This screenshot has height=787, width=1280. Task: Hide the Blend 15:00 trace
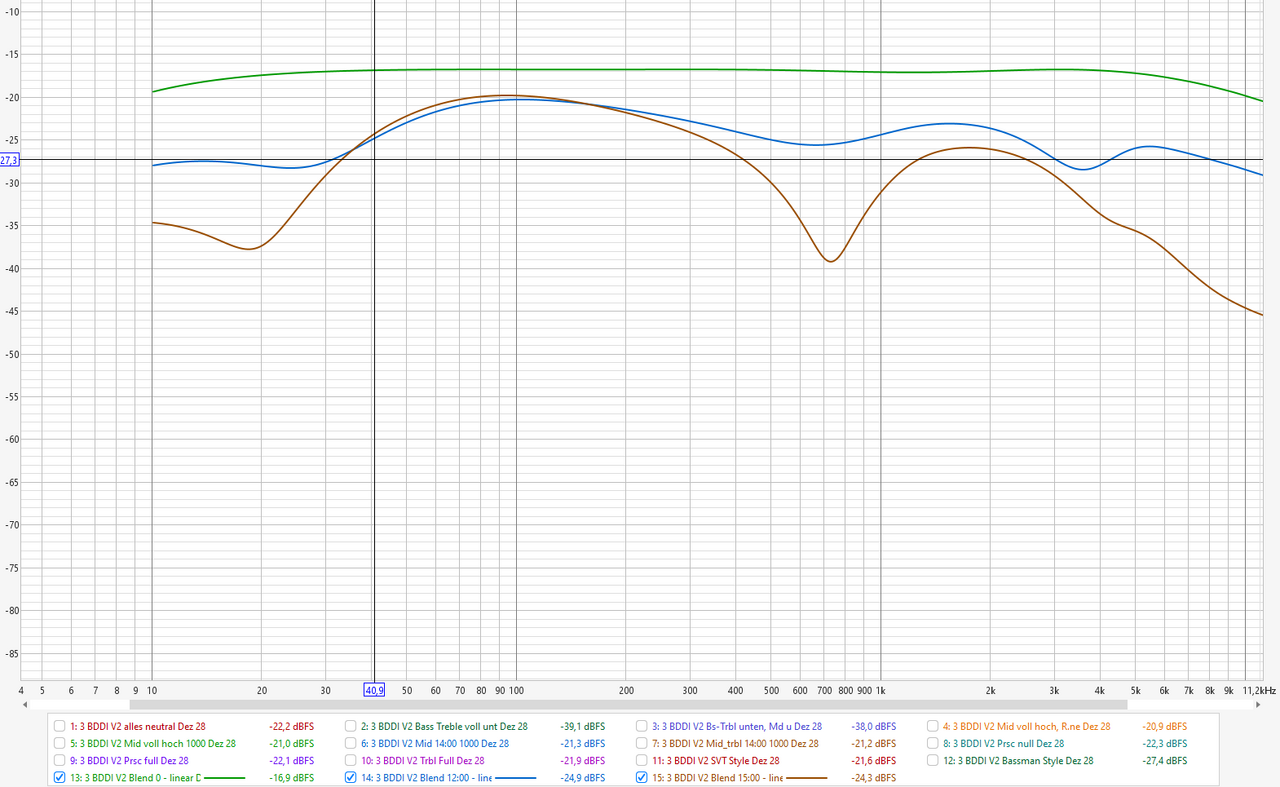coord(642,778)
